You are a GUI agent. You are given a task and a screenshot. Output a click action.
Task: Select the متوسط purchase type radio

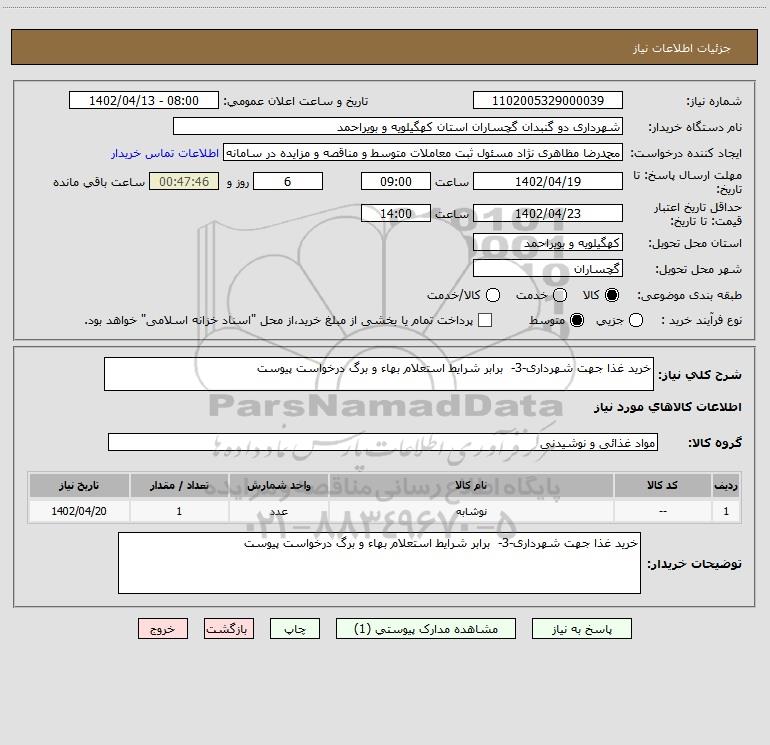click(577, 320)
